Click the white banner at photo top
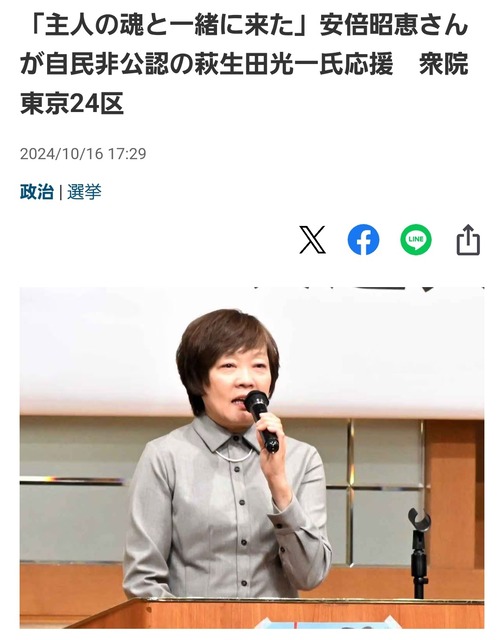Screen dimensions: 504x640 [252, 351]
